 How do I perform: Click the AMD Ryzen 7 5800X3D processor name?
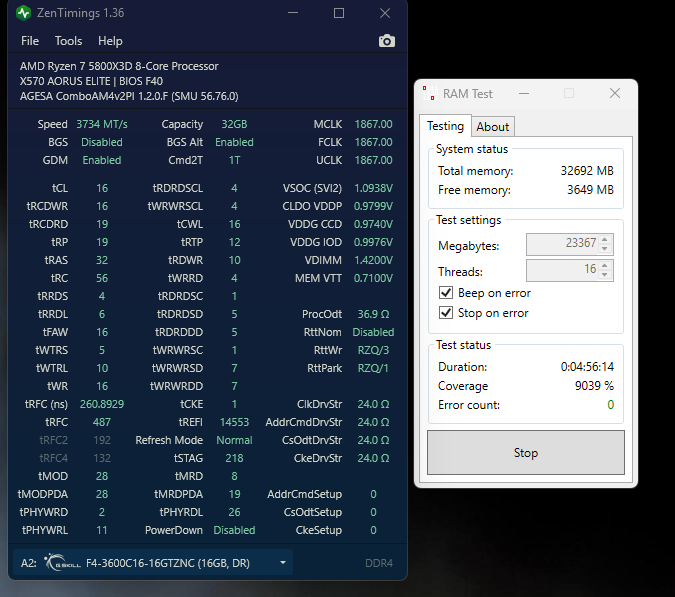pos(119,66)
